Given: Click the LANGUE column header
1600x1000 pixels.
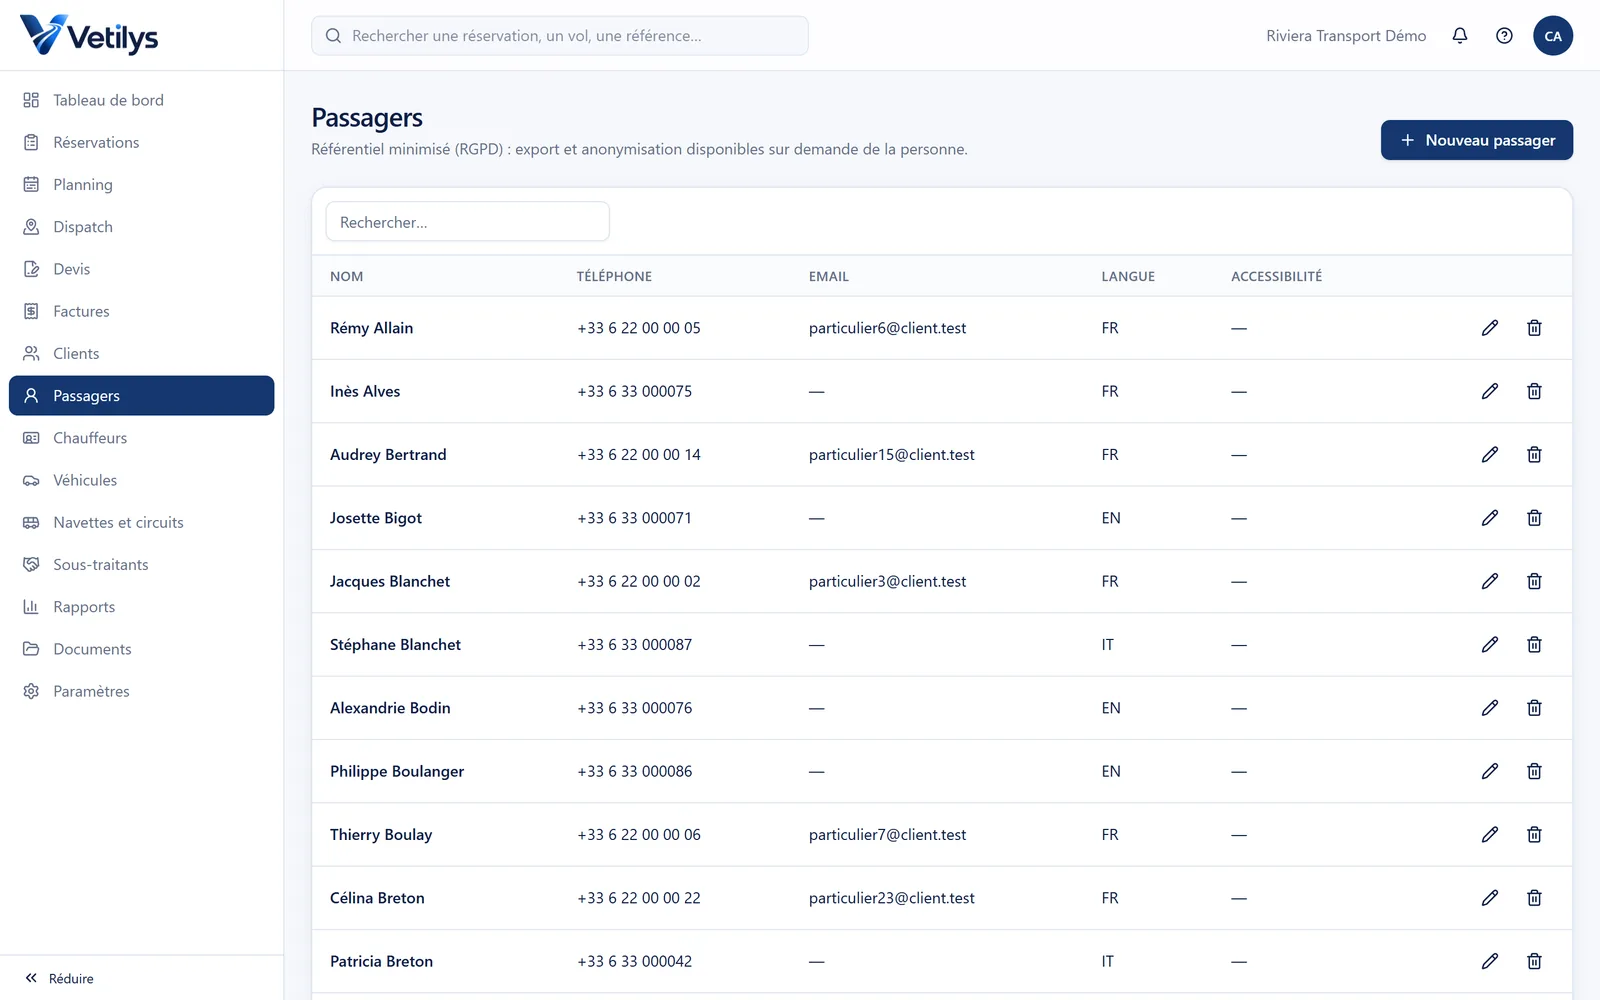Looking at the screenshot, I should point(1128,276).
